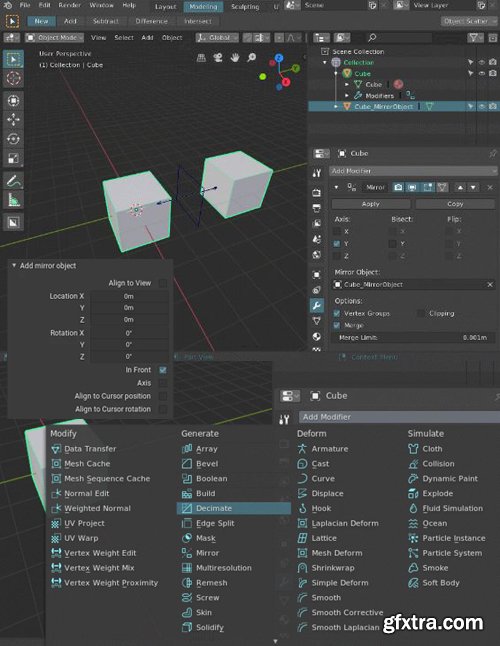Select the Measure ruler tool
Image resolution: width=500 pixels, height=646 pixels.
(x=13, y=200)
